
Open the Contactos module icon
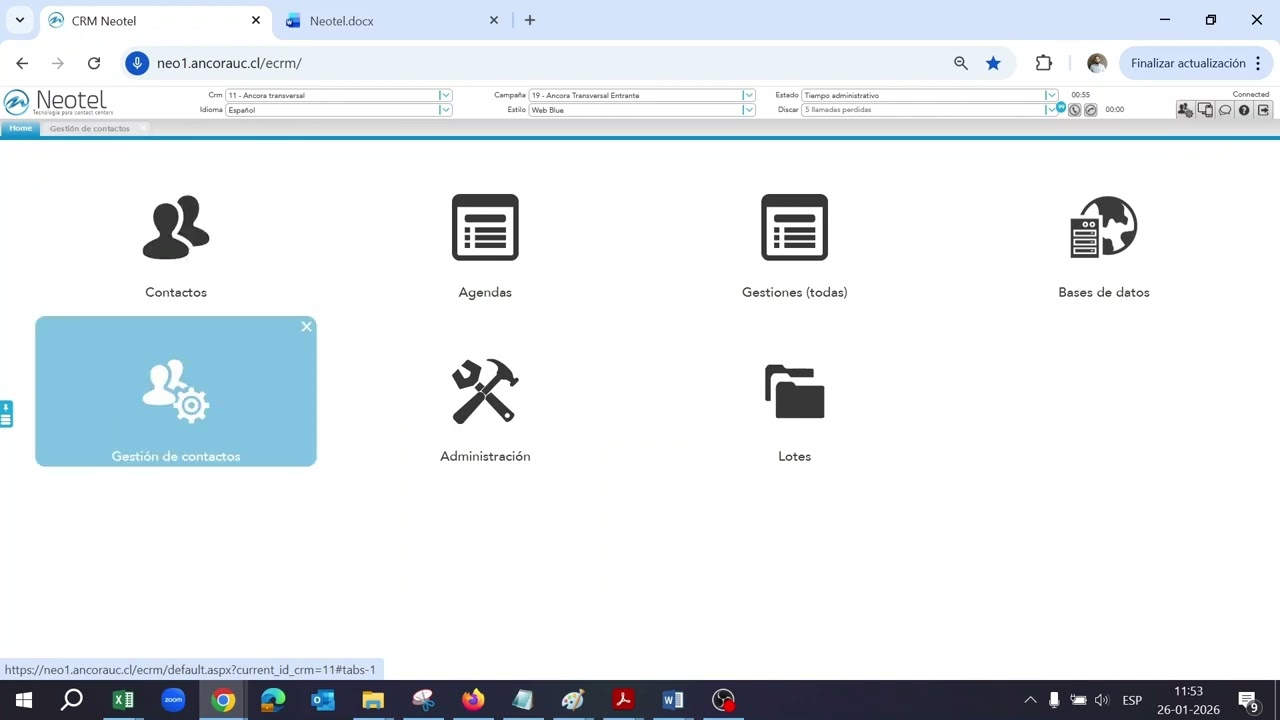coord(176,228)
